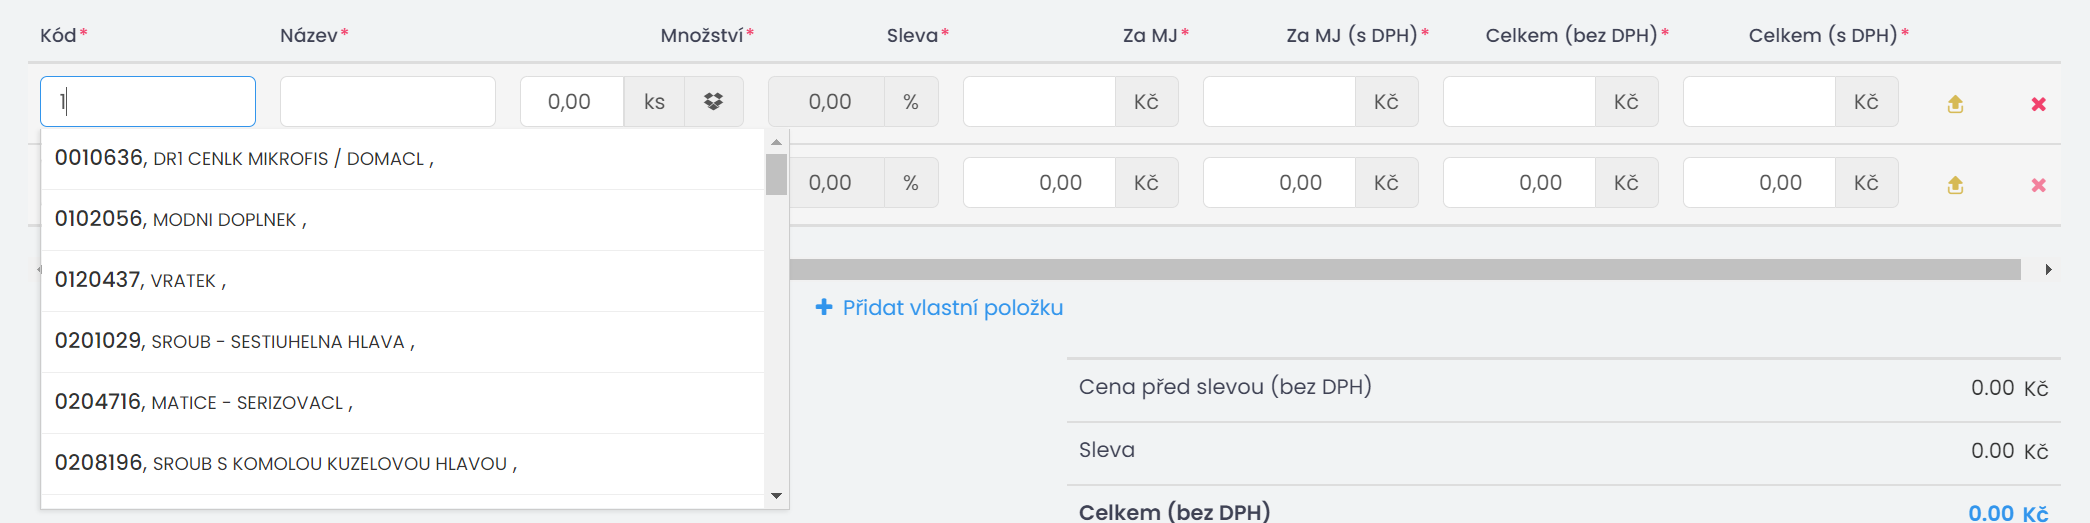Viewport: 2090px width, 523px height.
Task: Click the Za MJ price field in first row
Action: [x=1039, y=102]
